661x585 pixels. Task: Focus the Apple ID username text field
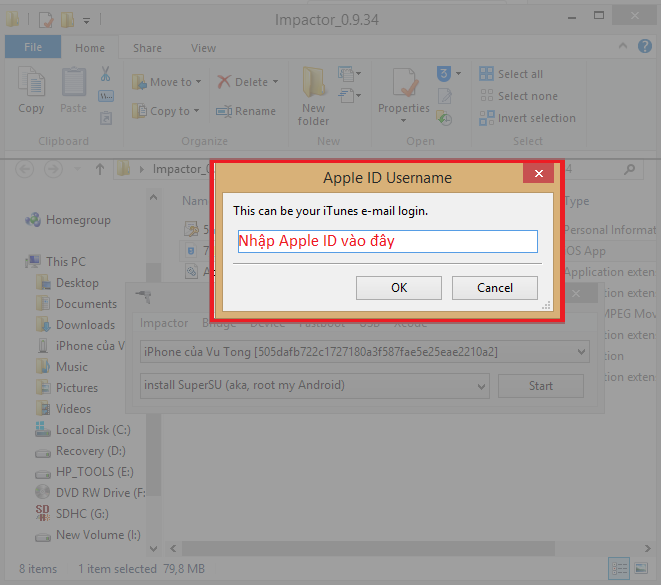[387, 241]
